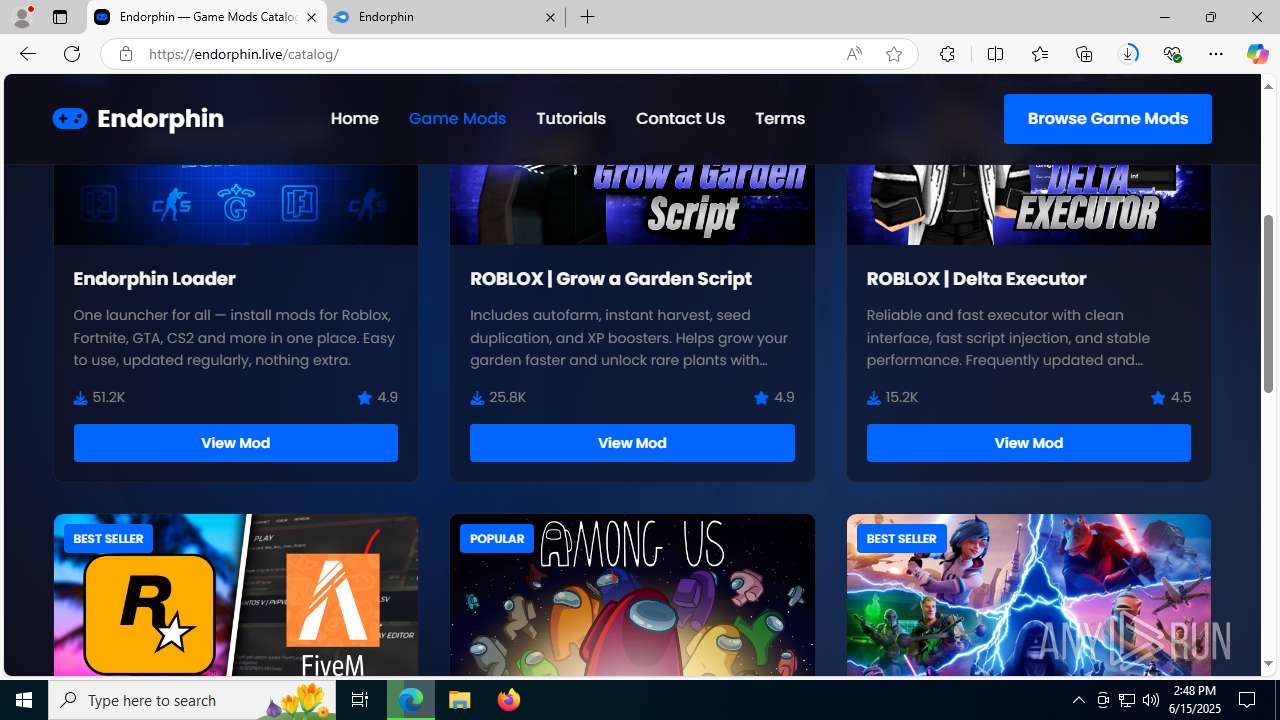Click the Endorphin brand name
Image resolution: width=1280 pixels, height=720 pixels.
160,119
